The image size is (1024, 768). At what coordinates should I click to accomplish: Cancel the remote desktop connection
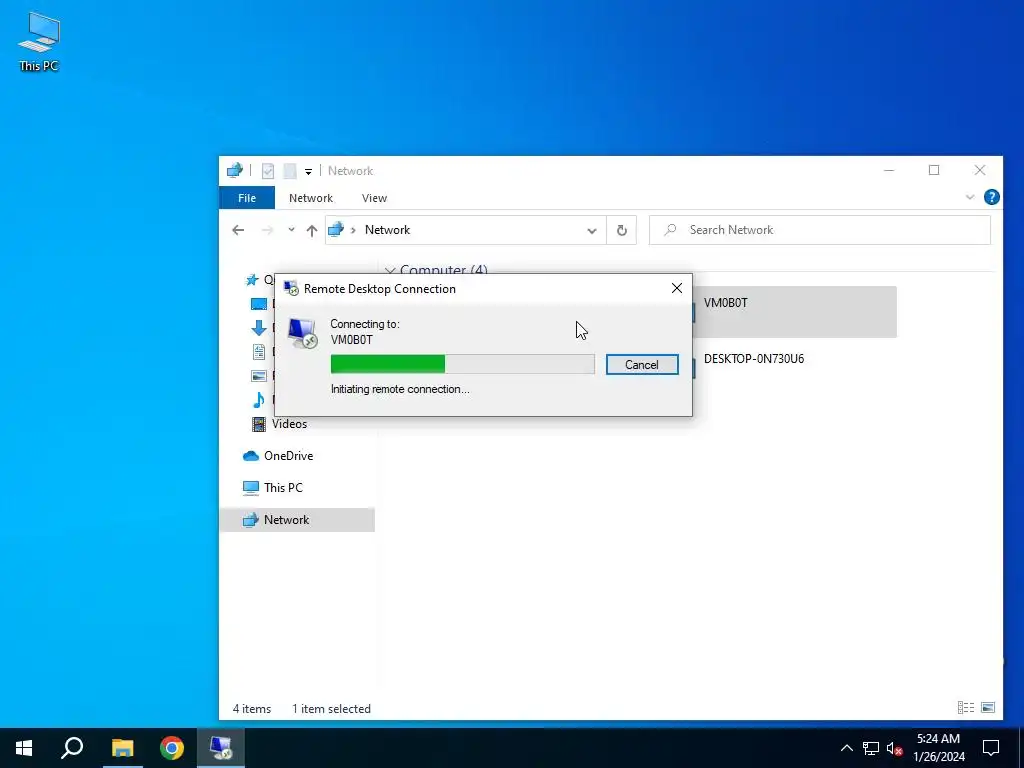[642, 364]
